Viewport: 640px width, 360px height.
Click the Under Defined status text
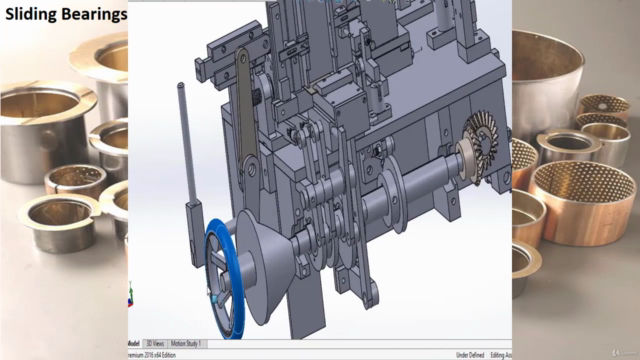470,355
